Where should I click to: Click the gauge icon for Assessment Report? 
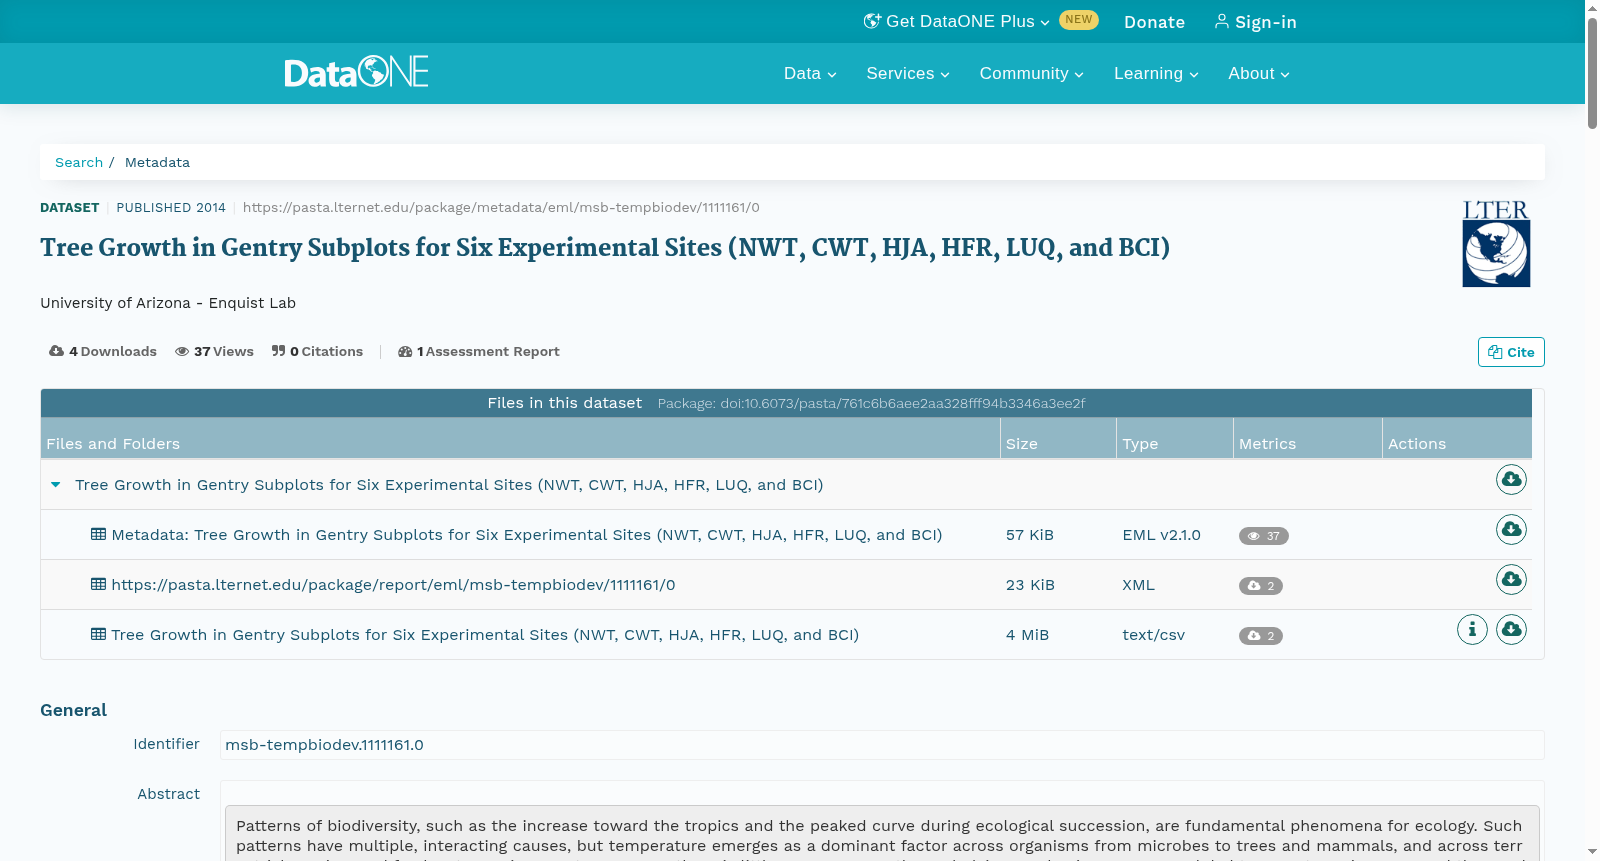point(405,352)
